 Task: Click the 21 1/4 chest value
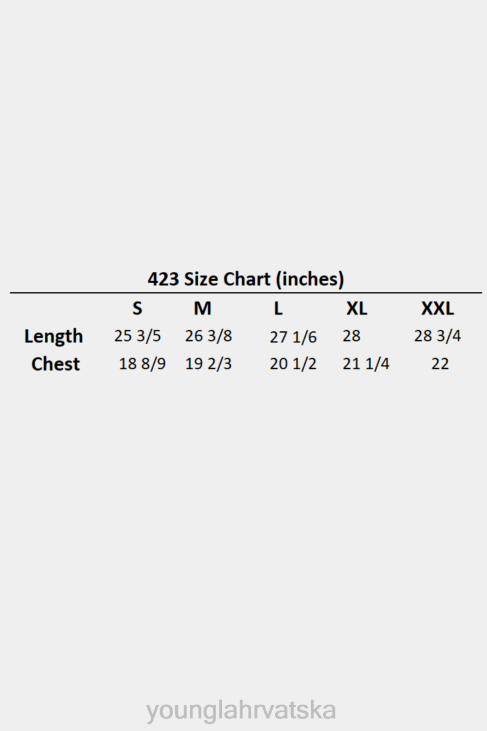pyautogui.click(x=366, y=364)
